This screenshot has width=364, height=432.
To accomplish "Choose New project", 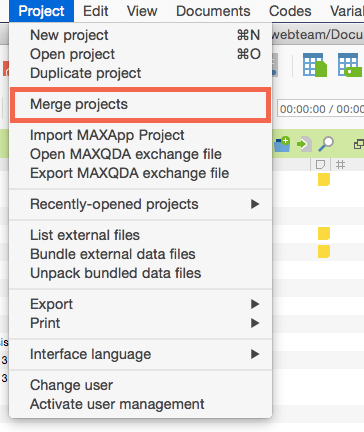I will point(140,35).
